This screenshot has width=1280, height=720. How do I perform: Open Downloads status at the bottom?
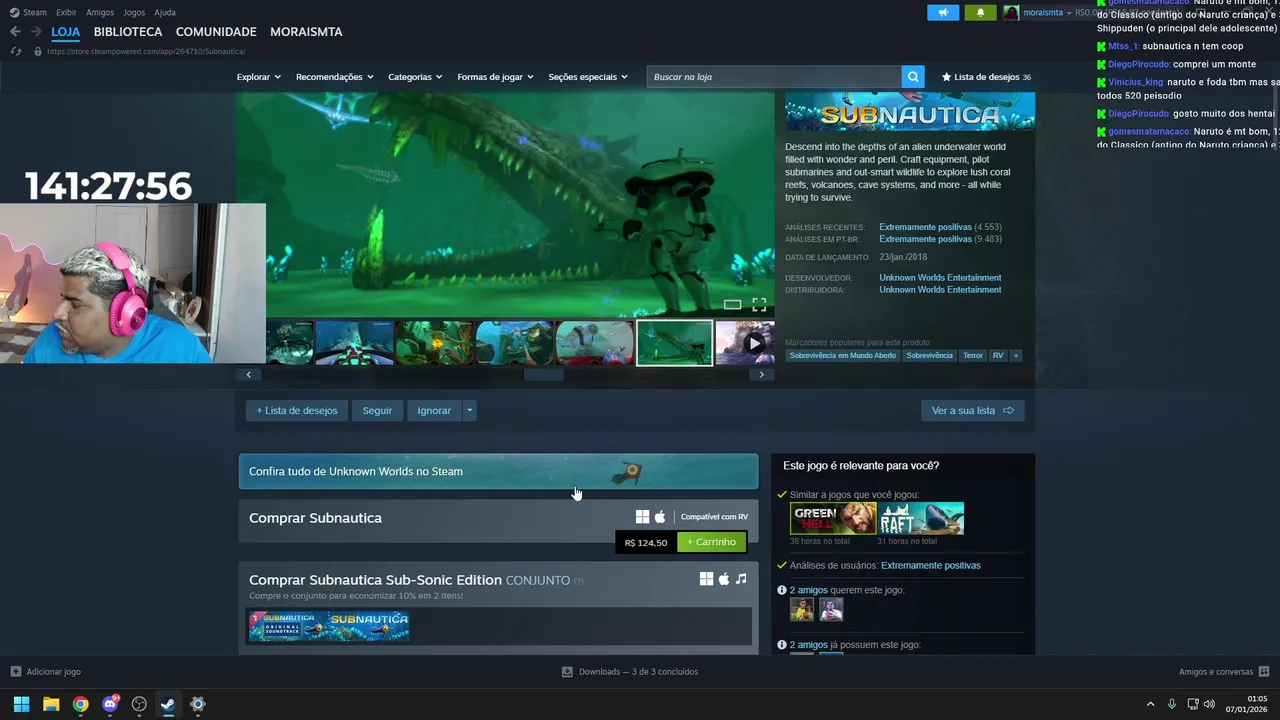(630, 672)
